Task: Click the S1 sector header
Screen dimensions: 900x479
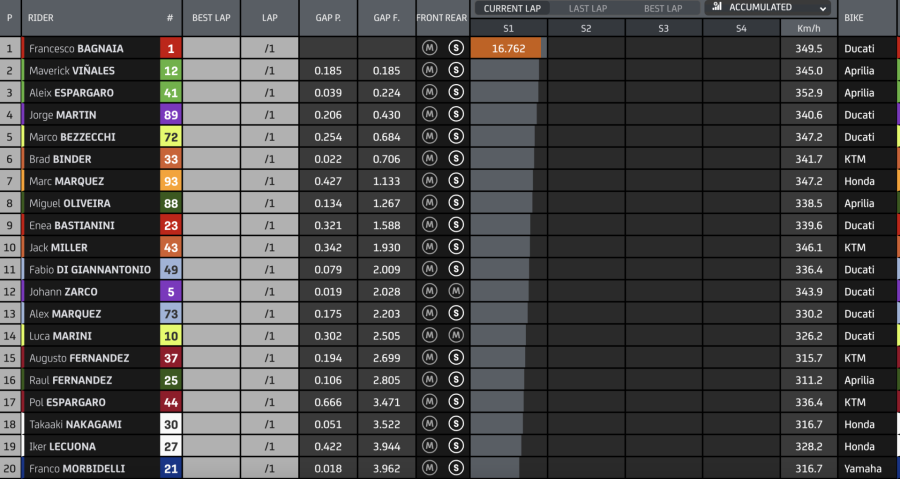Action: (509, 28)
